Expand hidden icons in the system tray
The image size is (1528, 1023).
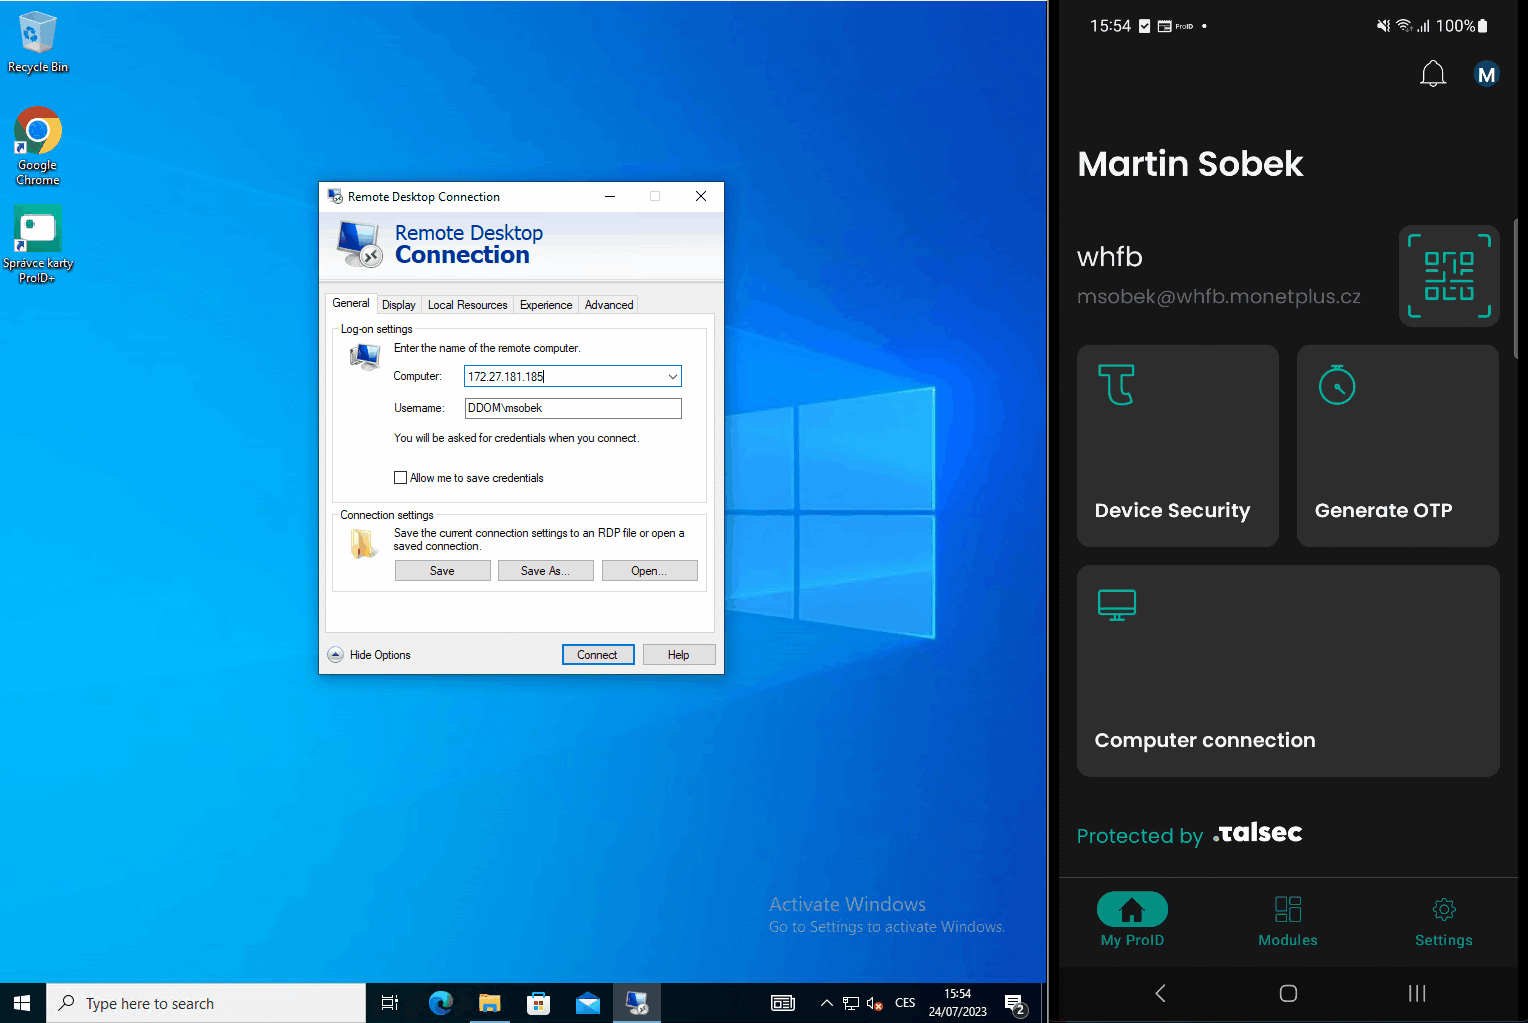pyautogui.click(x=826, y=1002)
